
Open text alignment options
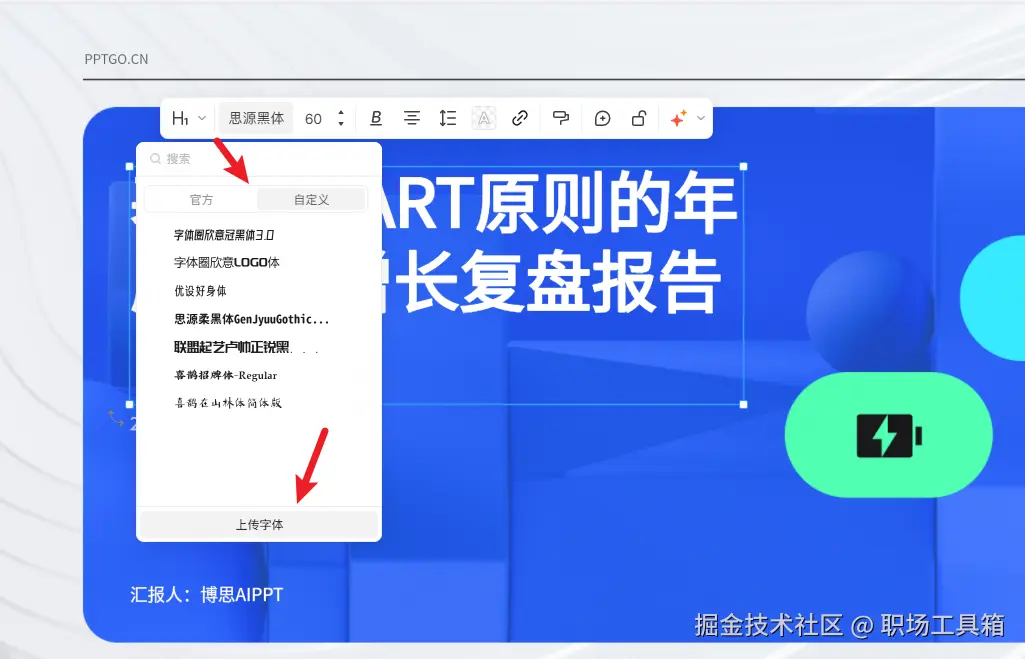pos(411,118)
